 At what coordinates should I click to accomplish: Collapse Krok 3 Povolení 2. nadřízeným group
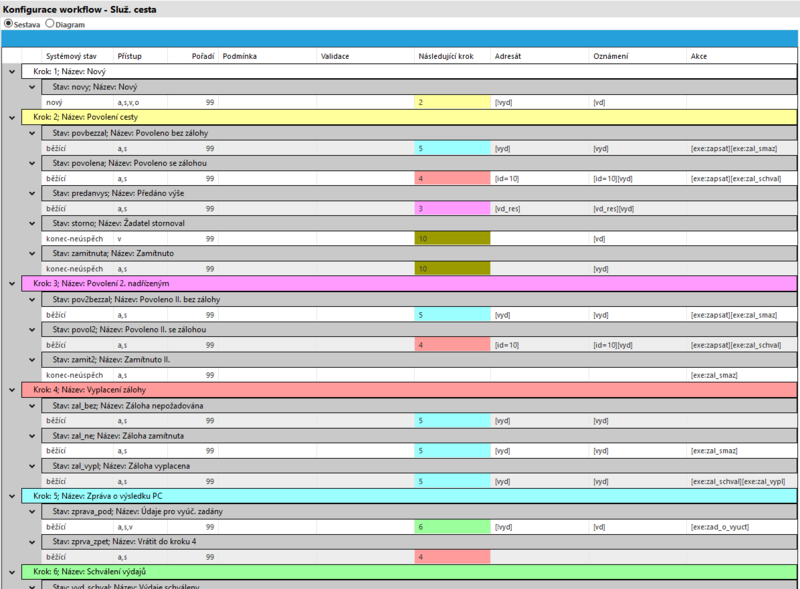[12, 283]
